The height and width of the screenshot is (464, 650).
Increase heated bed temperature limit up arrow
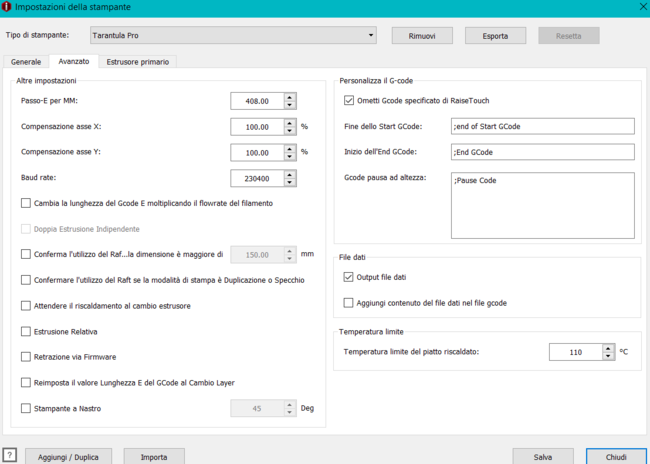tap(608, 348)
